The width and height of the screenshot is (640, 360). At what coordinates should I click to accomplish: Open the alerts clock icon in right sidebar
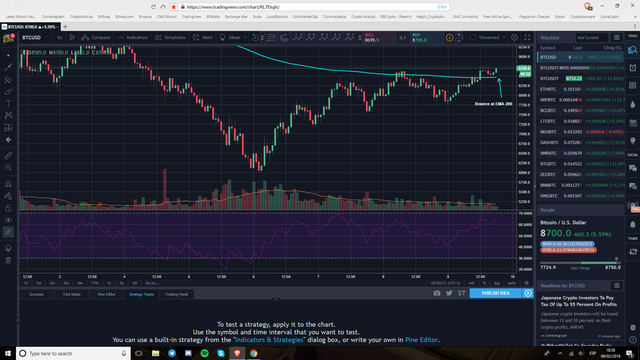tap(633, 68)
